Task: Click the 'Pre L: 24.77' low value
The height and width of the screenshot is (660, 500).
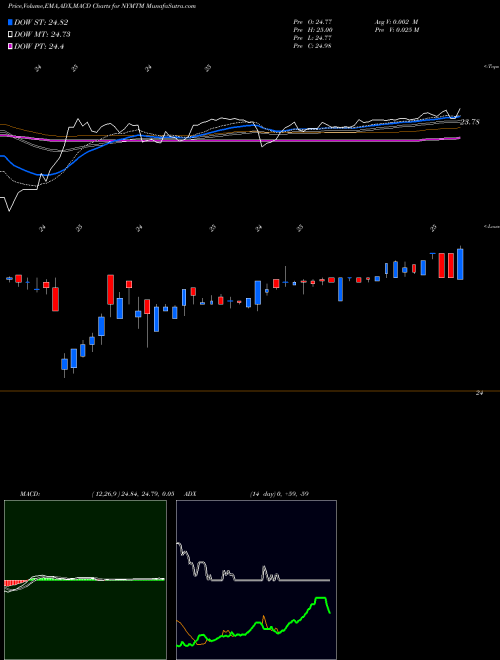Action: pos(313,38)
